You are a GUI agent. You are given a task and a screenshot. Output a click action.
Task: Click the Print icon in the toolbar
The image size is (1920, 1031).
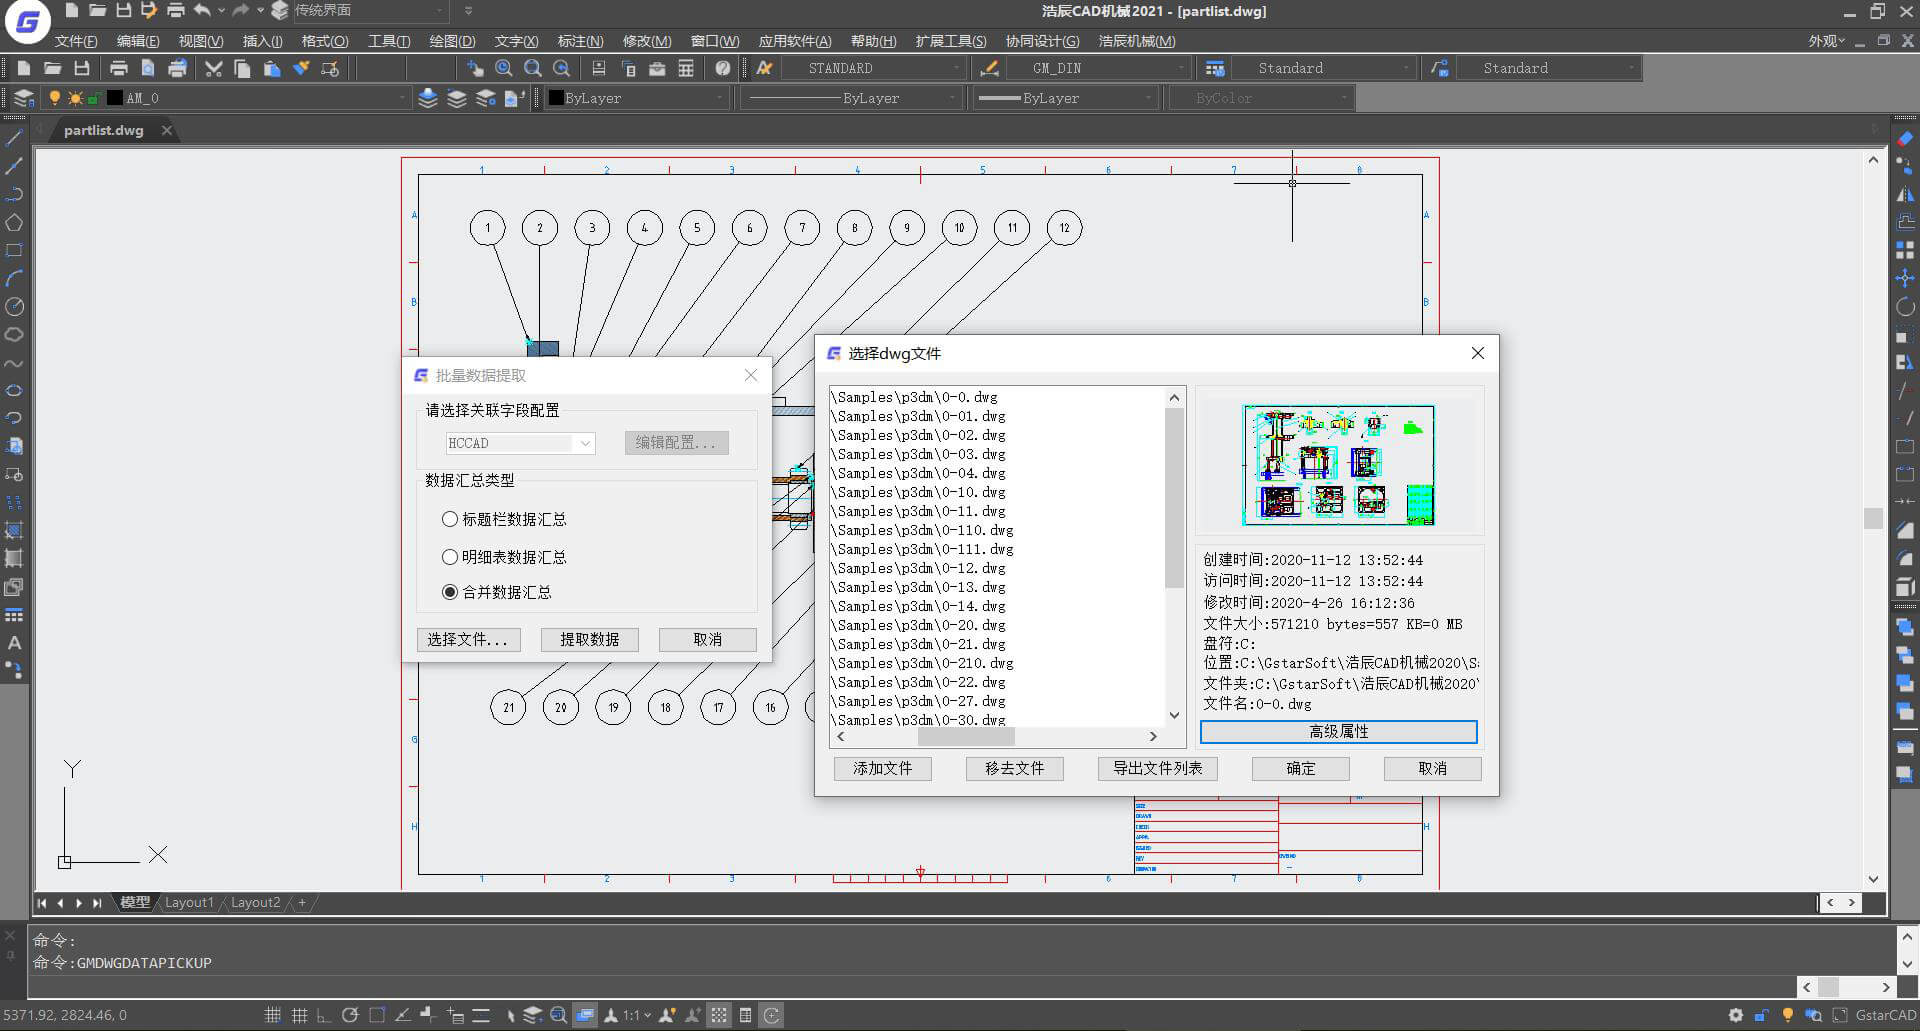pyautogui.click(x=119, y=68)
